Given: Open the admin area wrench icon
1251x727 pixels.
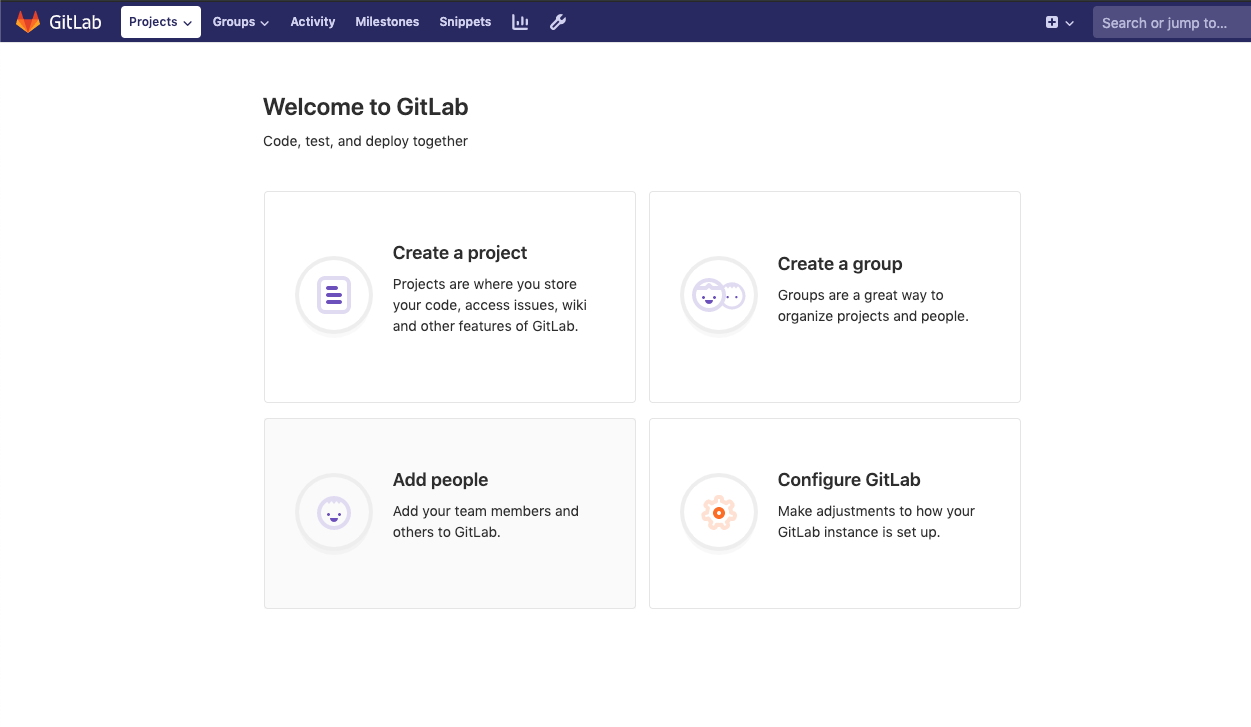Looking at the screenshot, I should (x=558, y=22).
